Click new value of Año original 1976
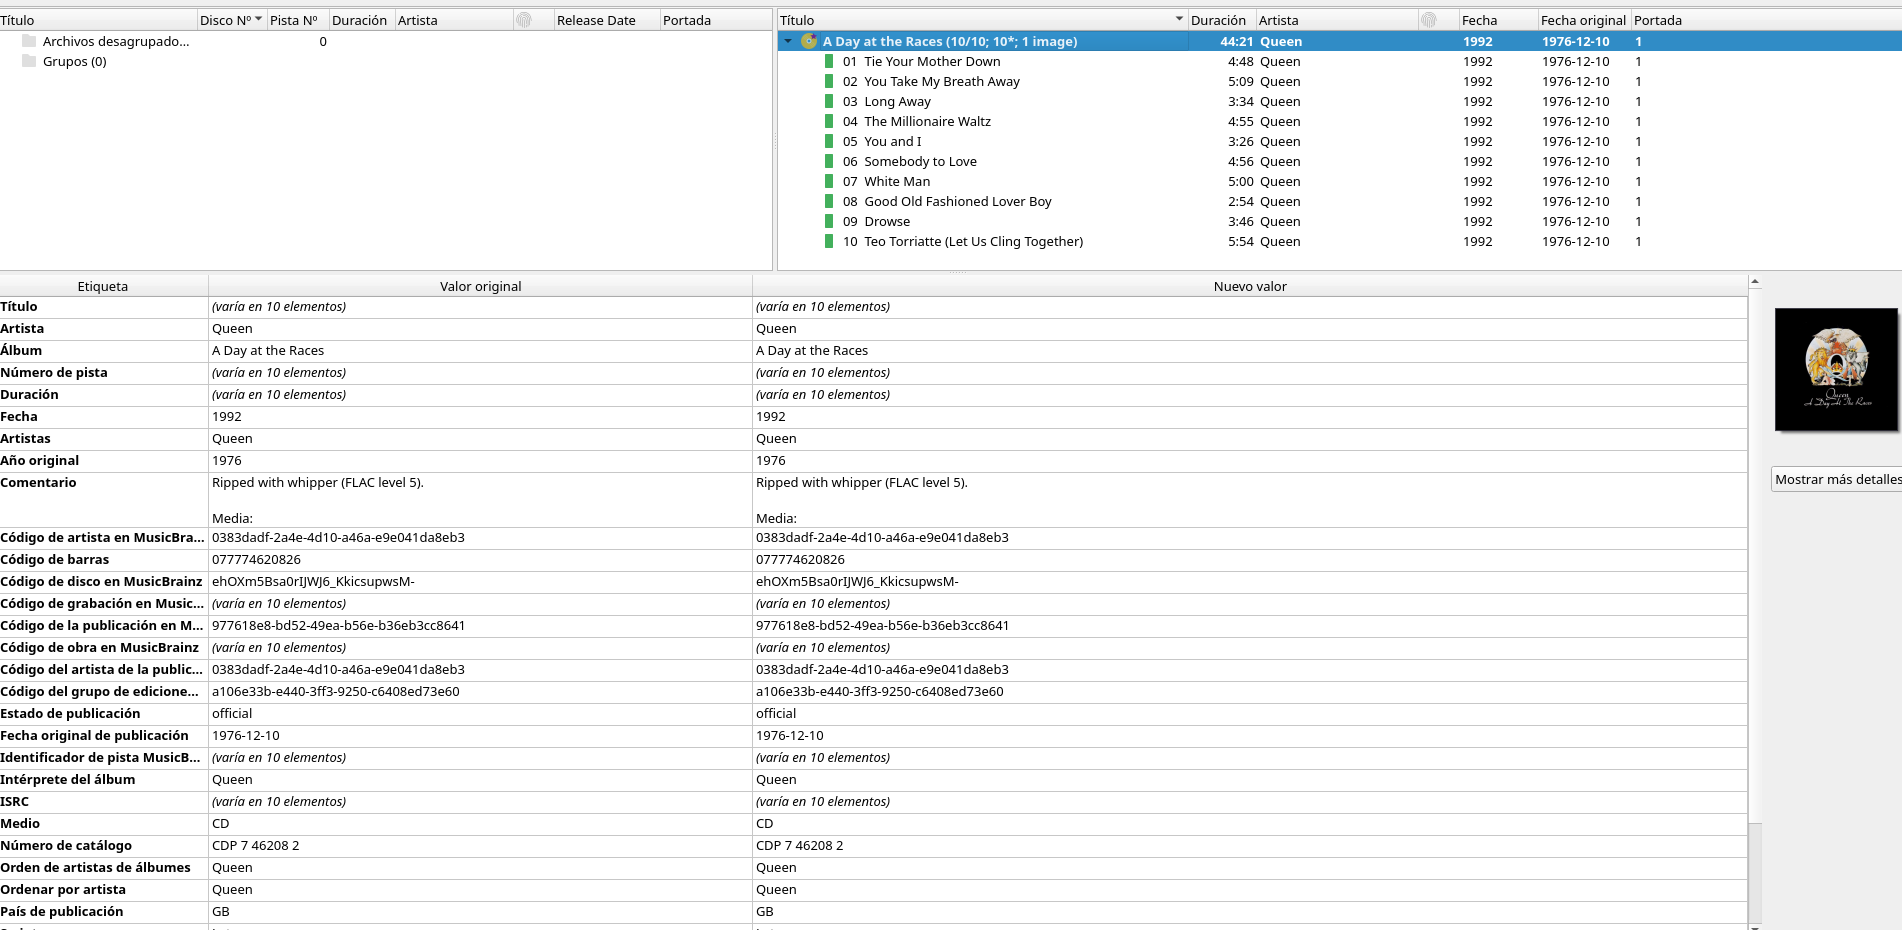1902x930 pixels. 1250,460
